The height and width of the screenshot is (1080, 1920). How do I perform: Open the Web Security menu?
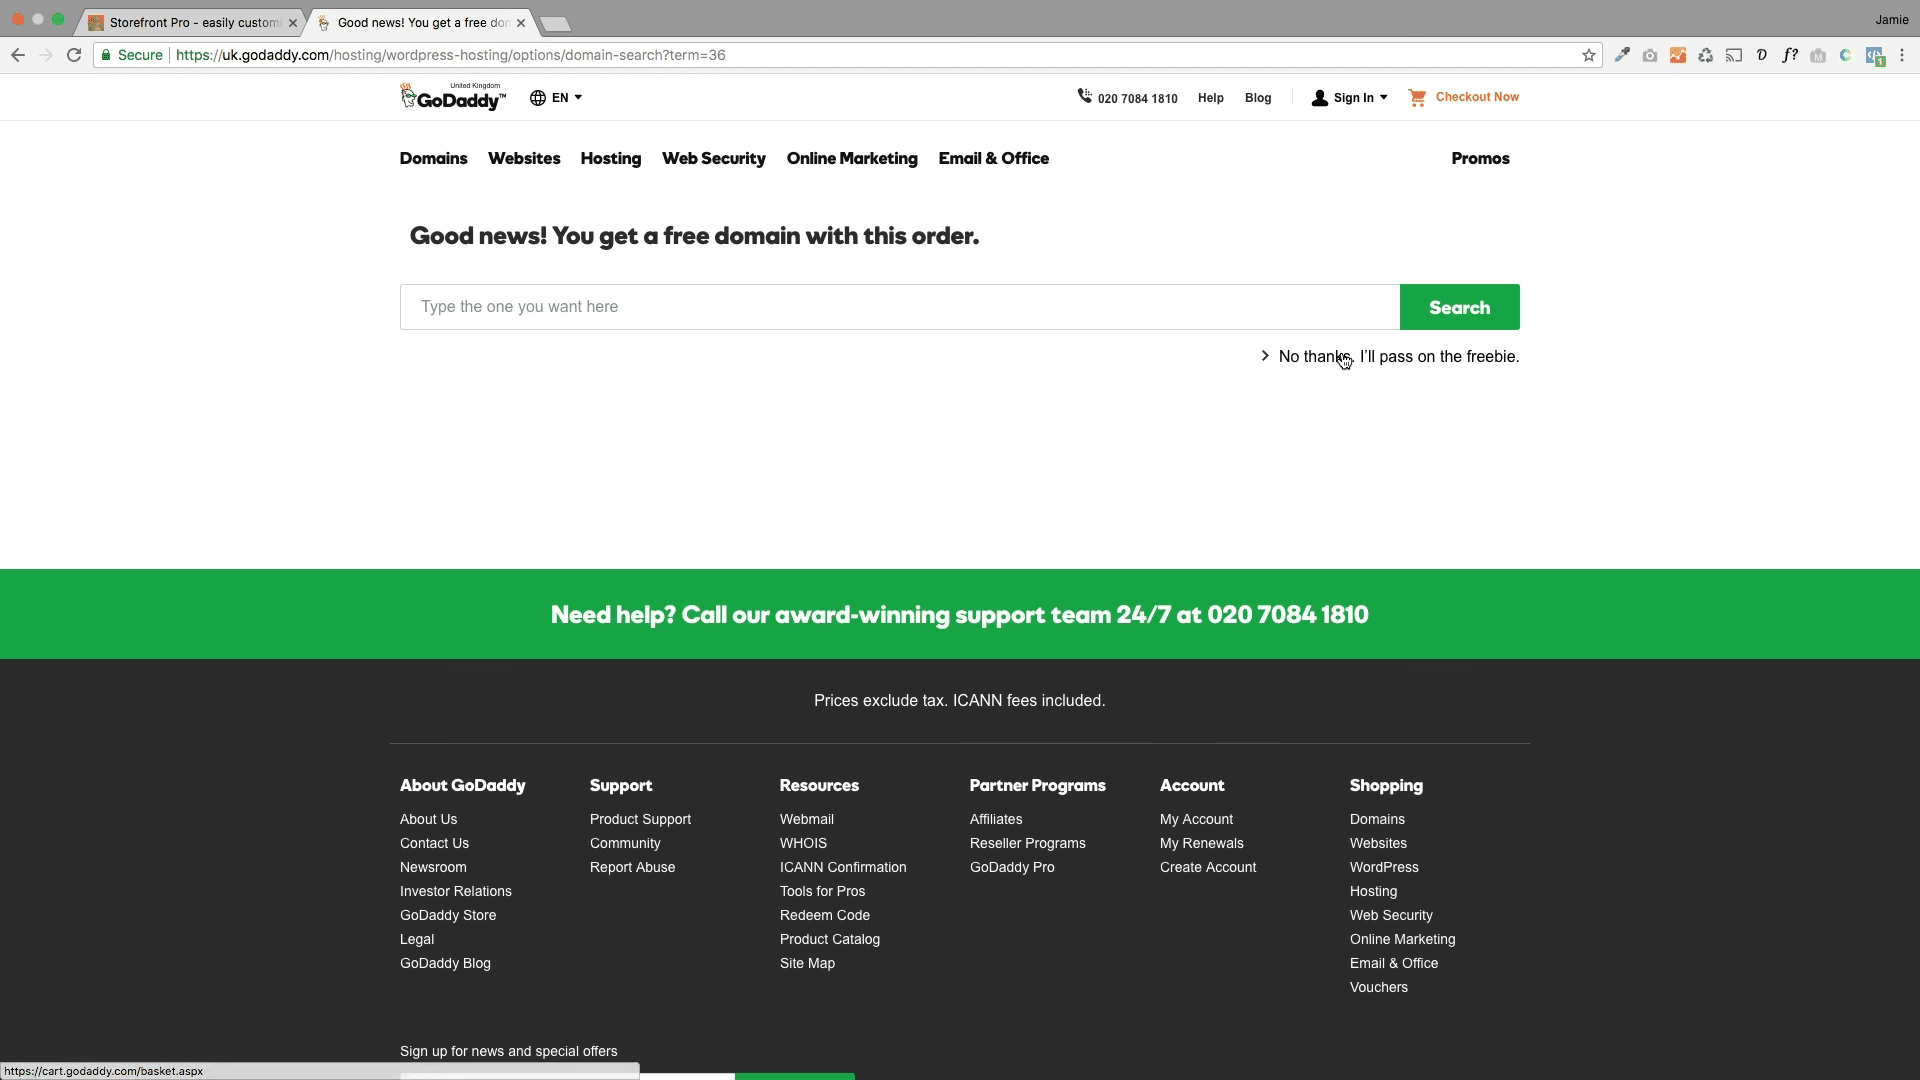pyautogui.click(x=713, y=158)
